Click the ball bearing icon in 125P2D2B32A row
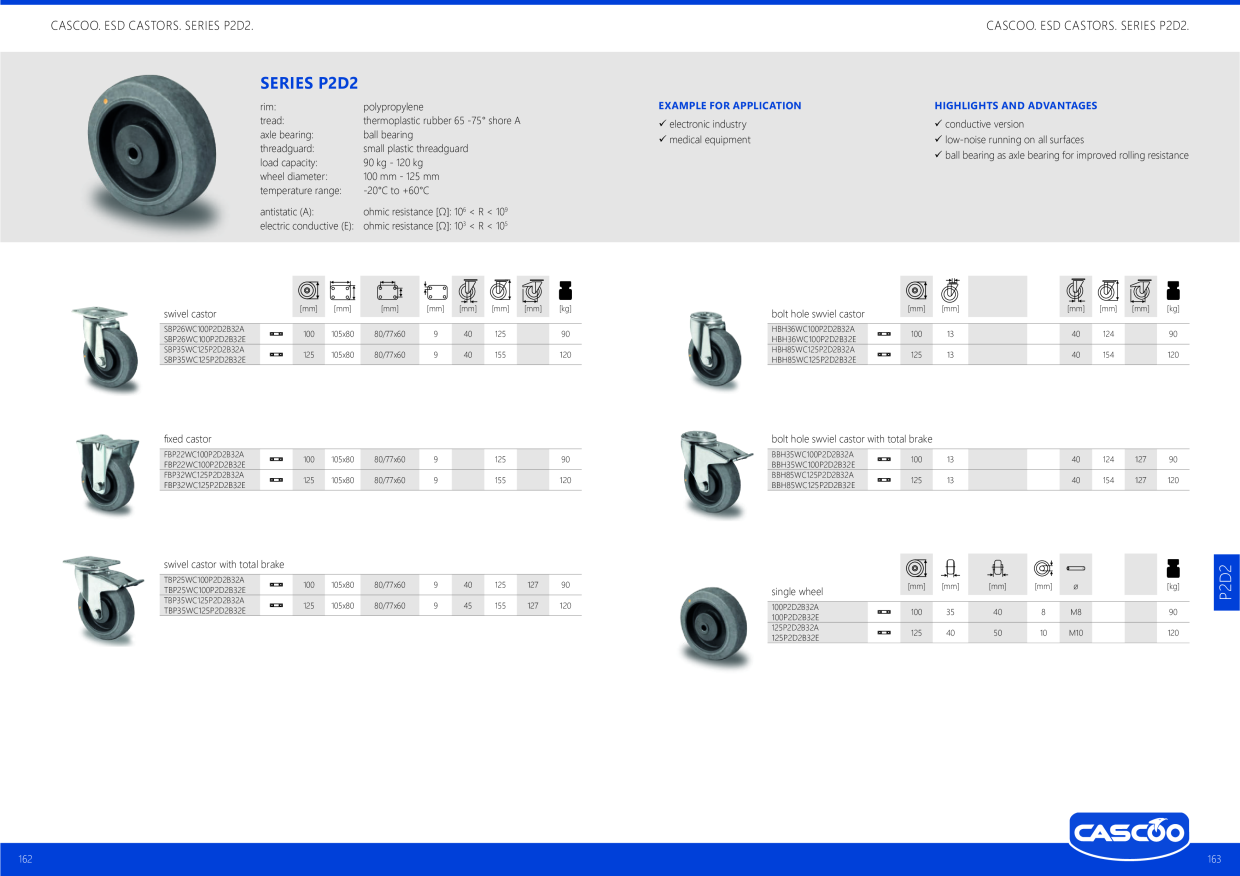The width and height of the screenshot is (1240, 876). [x=884, y=632]
